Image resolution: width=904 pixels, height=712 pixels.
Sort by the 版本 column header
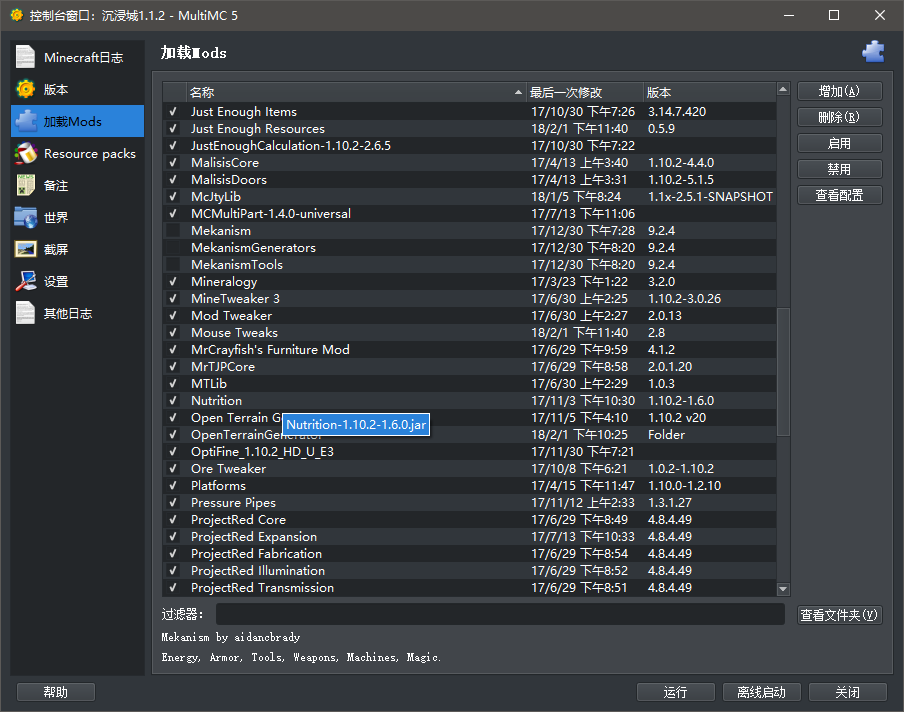pyautogui.click(x=709, y=92)
